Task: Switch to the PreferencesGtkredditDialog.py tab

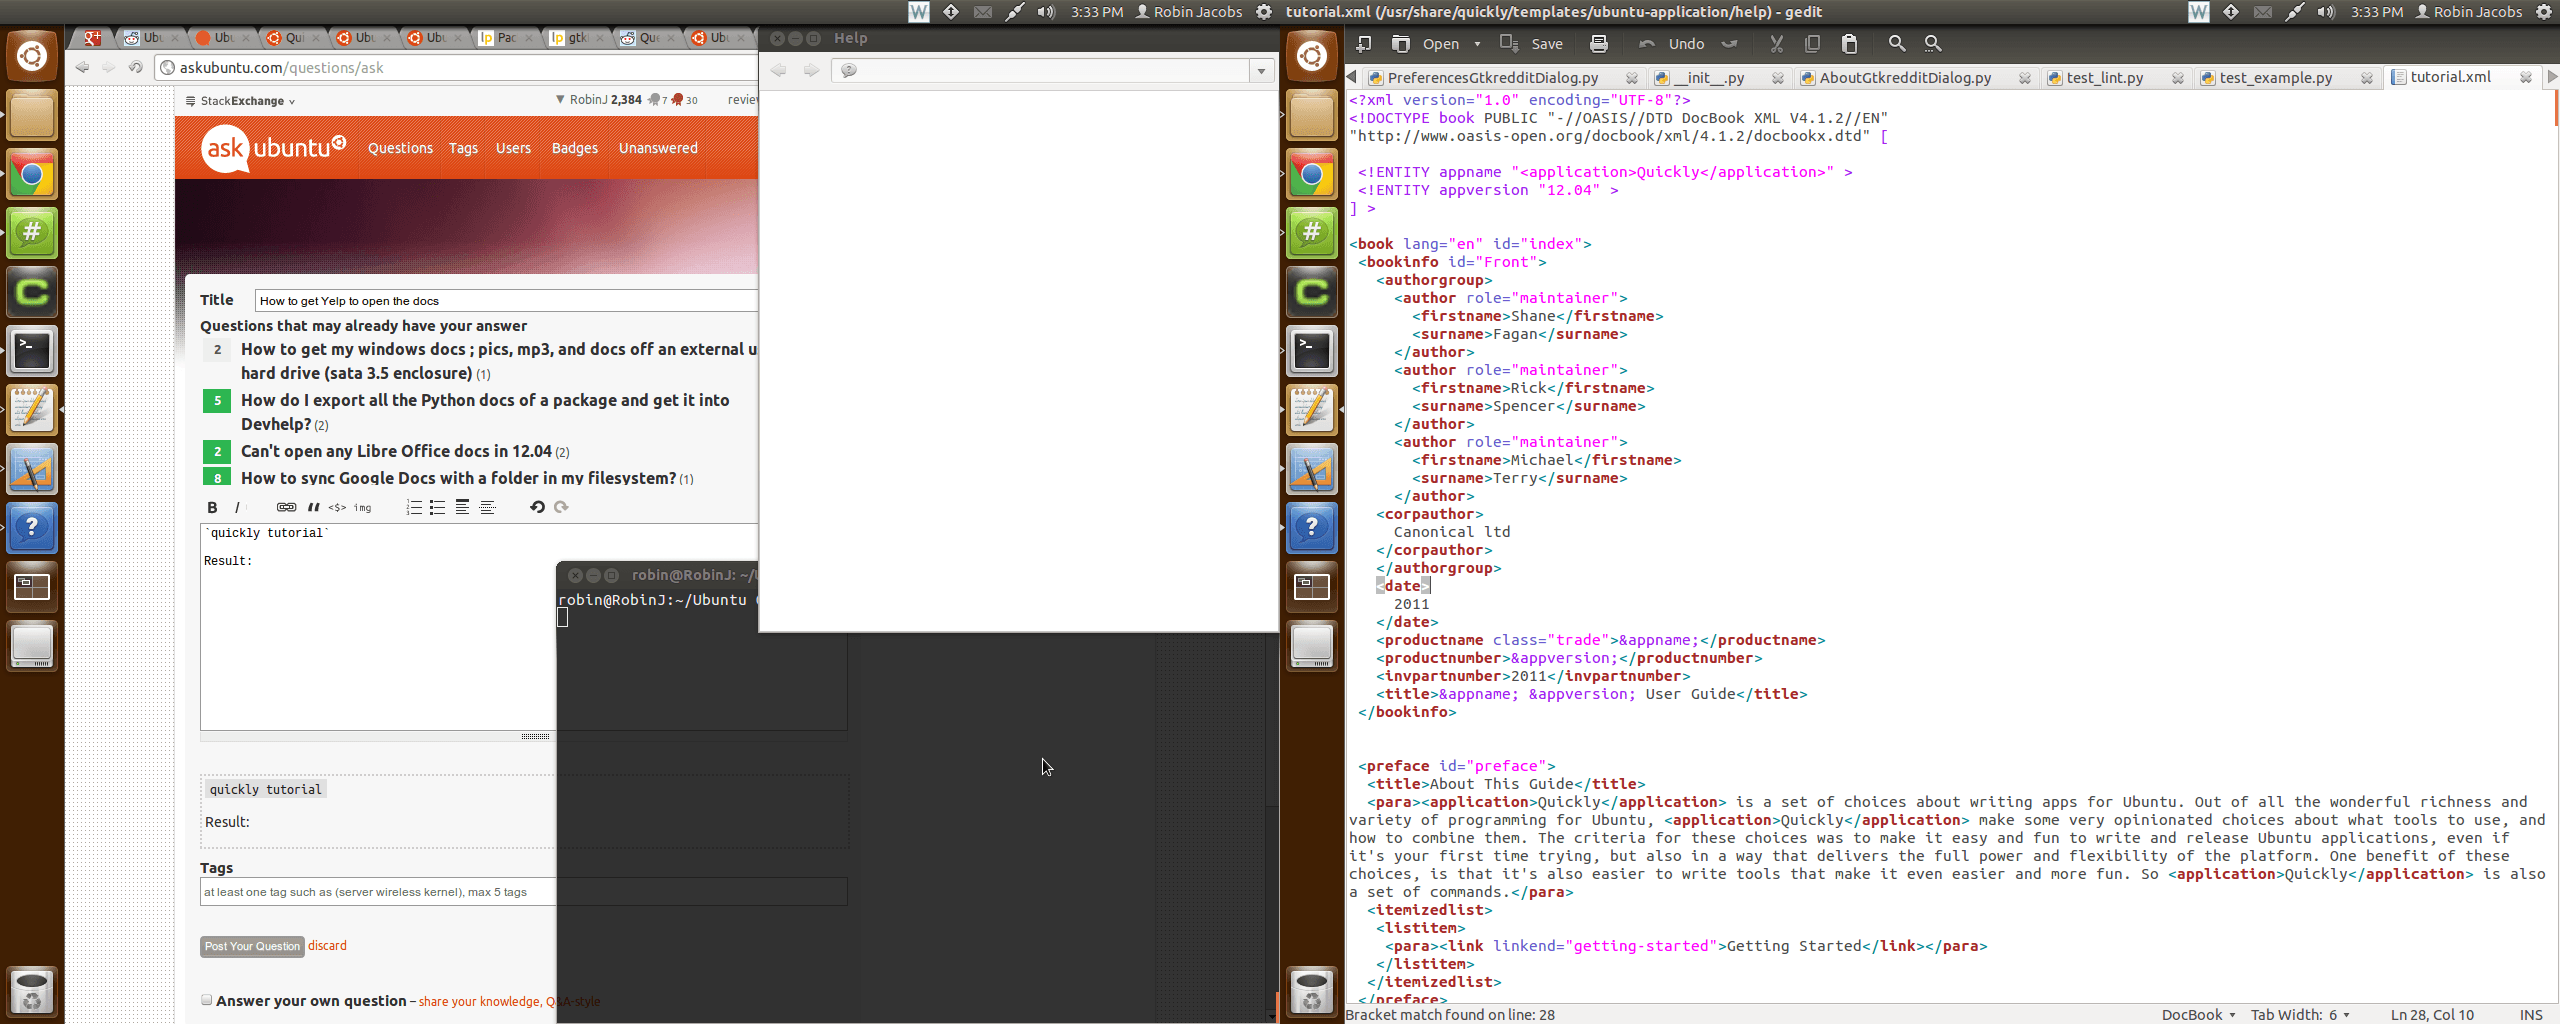Action: pos(1492,78)
